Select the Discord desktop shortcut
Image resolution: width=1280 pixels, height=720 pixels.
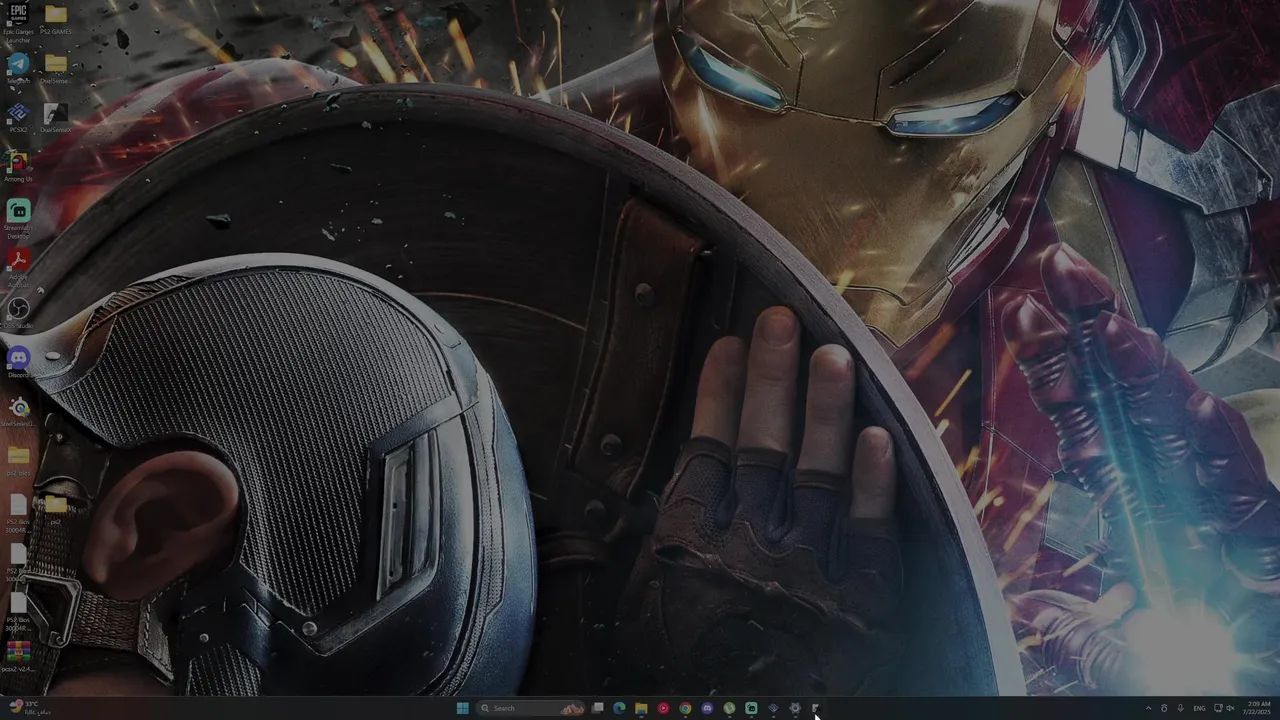click(x=18, y=362)
